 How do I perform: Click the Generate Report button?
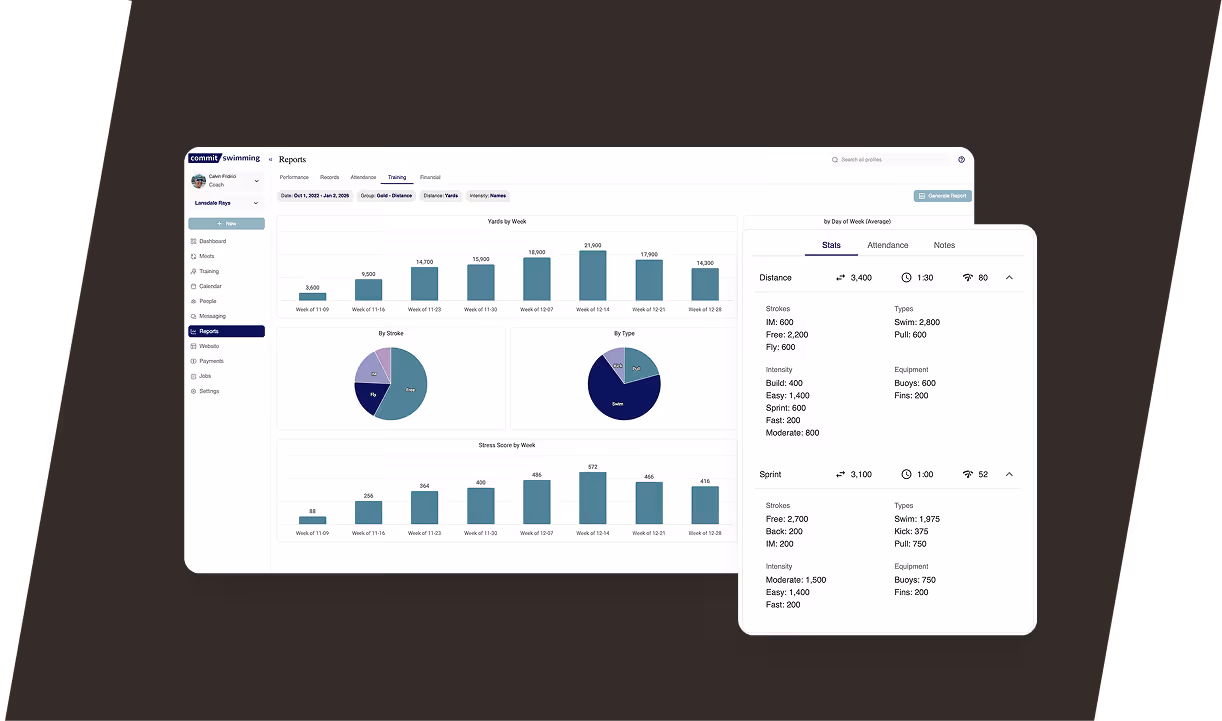943,196
